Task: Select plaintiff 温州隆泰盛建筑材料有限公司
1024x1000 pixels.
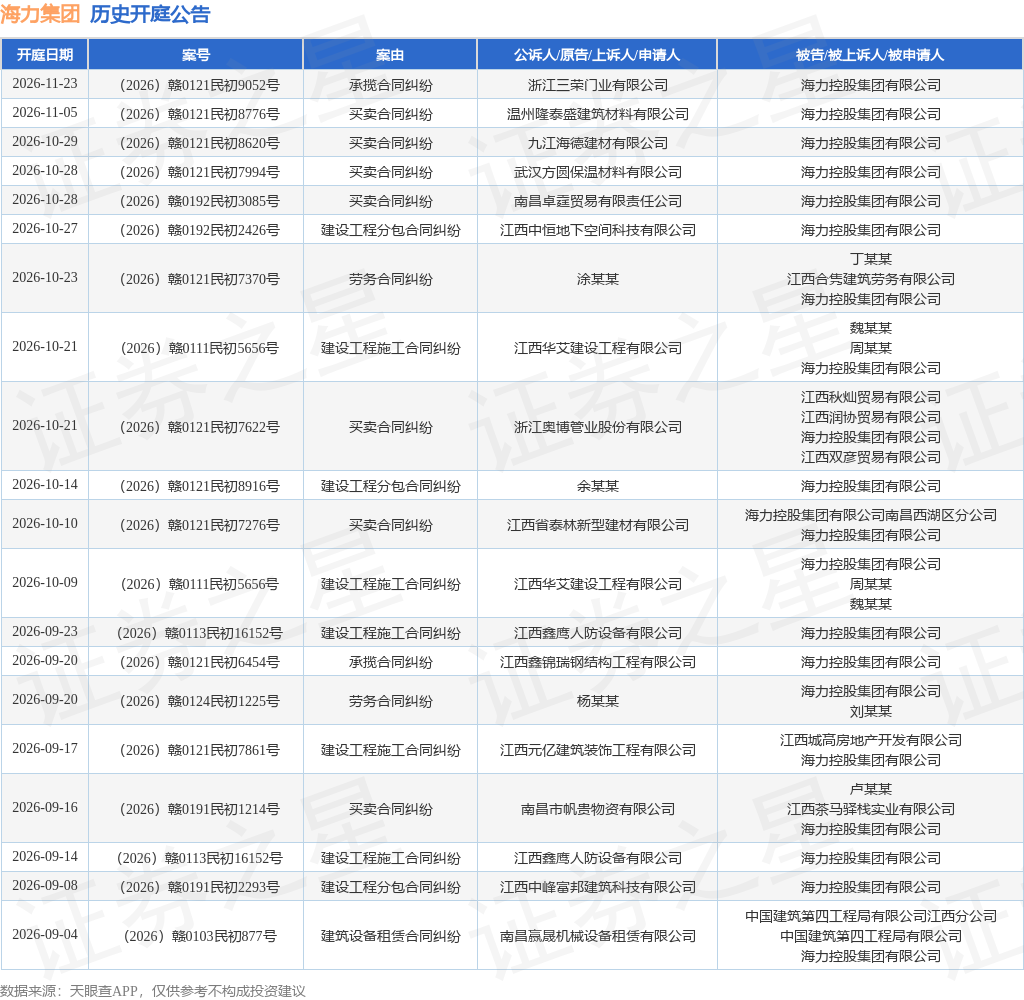Action: [598, 114]
